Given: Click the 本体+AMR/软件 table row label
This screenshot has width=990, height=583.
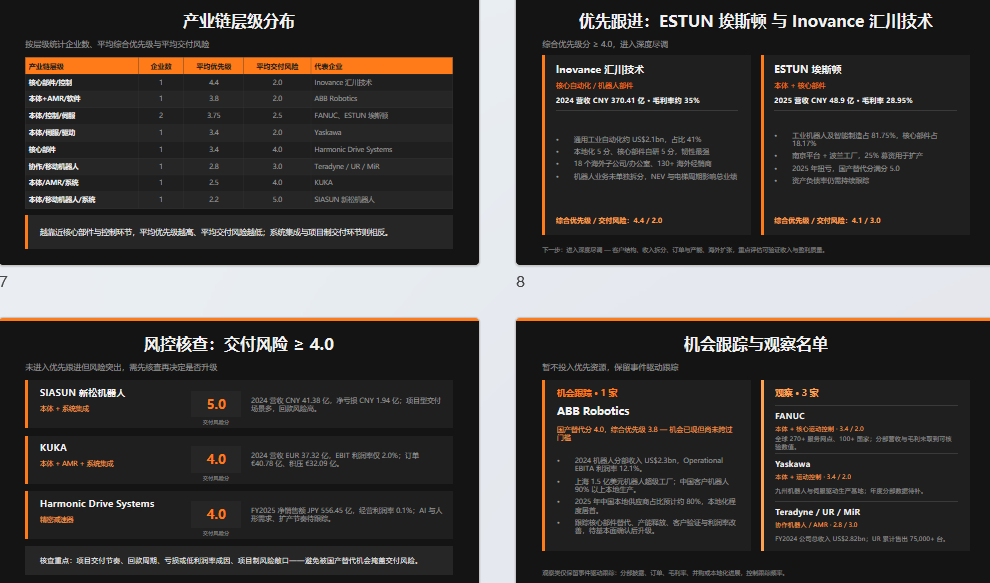Looking at the screenshot, I should click(54, 99).
